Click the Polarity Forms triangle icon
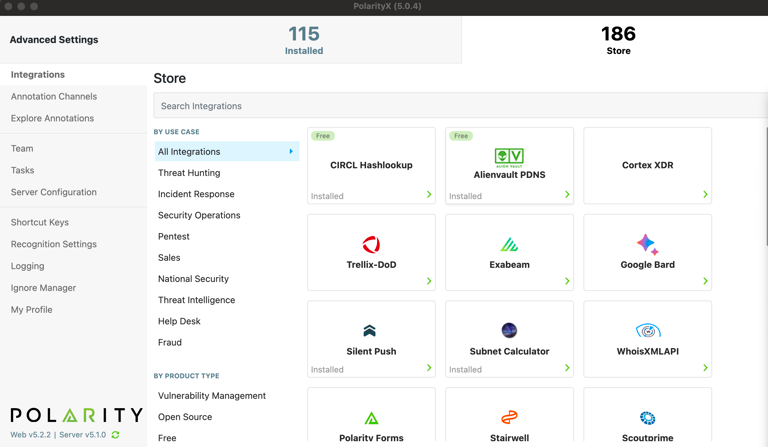Image resolution: width=768 pixels, height=447 pixels. point(371,418)
